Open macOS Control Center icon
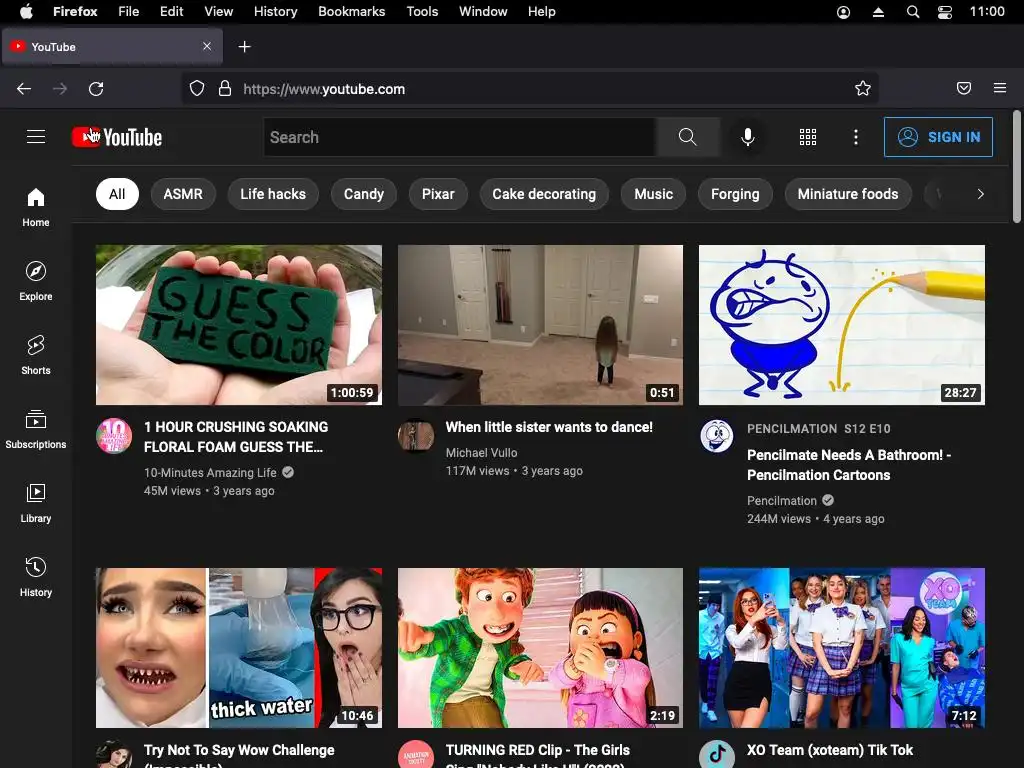Image resolution: width=1024 pixels, height=768 pixels. point(945,12)
